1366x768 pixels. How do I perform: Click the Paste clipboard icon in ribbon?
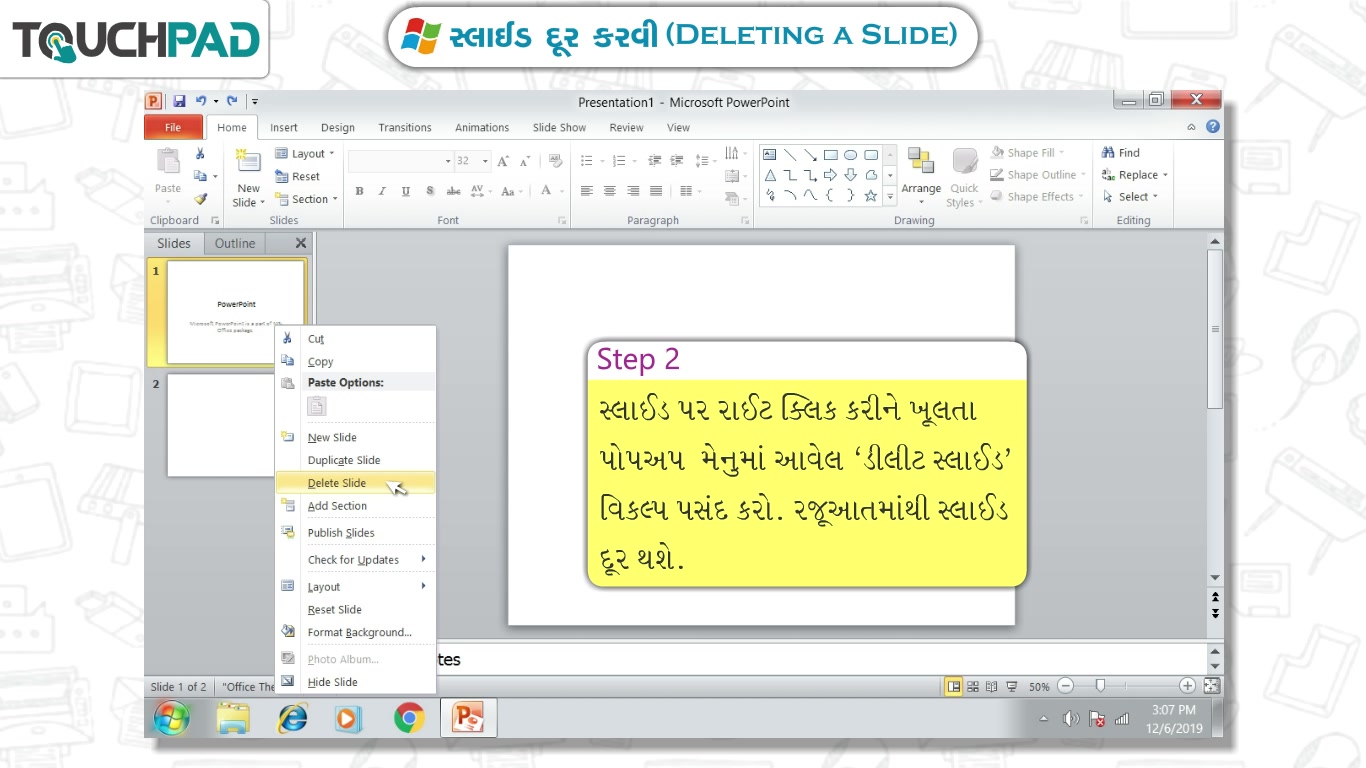pyautogui.click(x=168, y=161)
